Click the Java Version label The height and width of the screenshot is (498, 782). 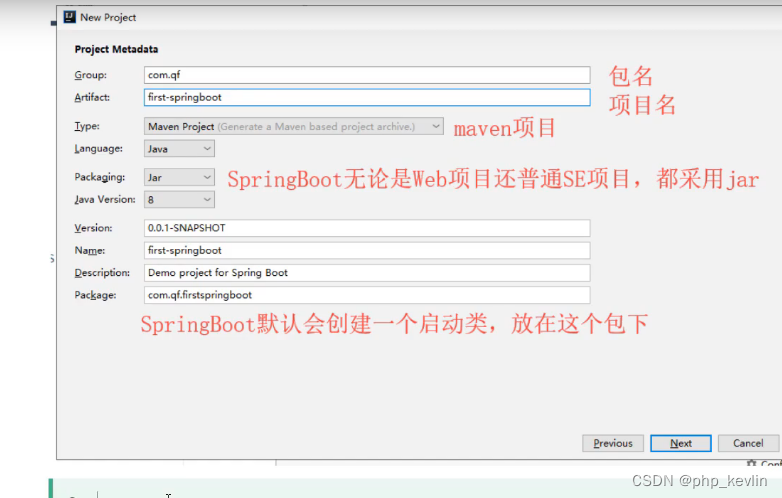coord(105,199)
